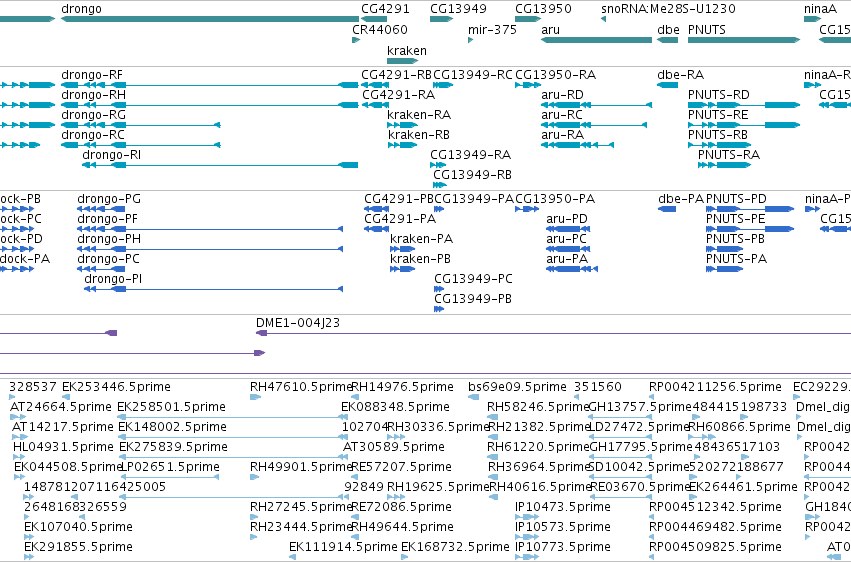The width and height of the screenshot is (851, 562).
Task: Select protein kraken-PB
Action: coord(421,259)
